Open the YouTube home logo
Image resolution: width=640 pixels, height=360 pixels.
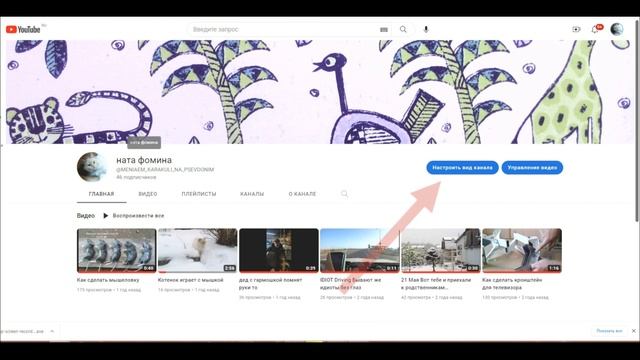(x=23, y=29)
